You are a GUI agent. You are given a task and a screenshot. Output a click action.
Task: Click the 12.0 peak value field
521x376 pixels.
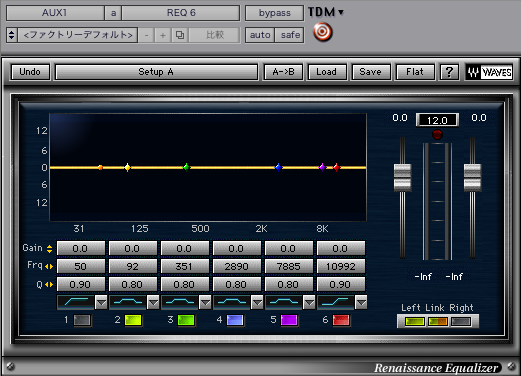tap(437, 120)
